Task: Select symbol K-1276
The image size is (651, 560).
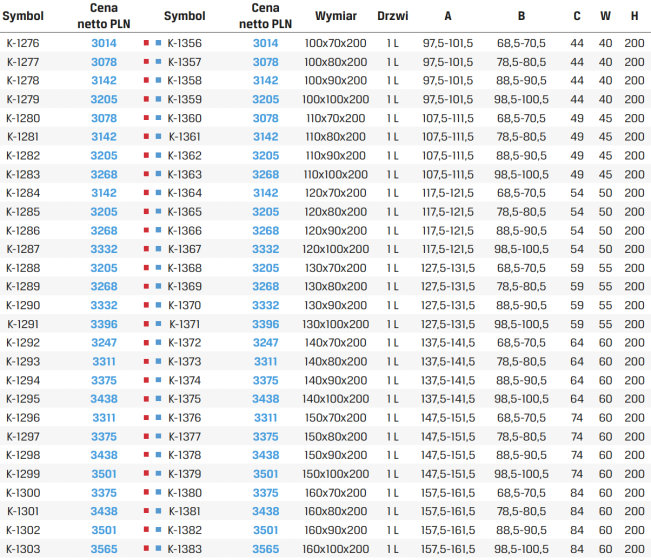Action: [23, 43]
